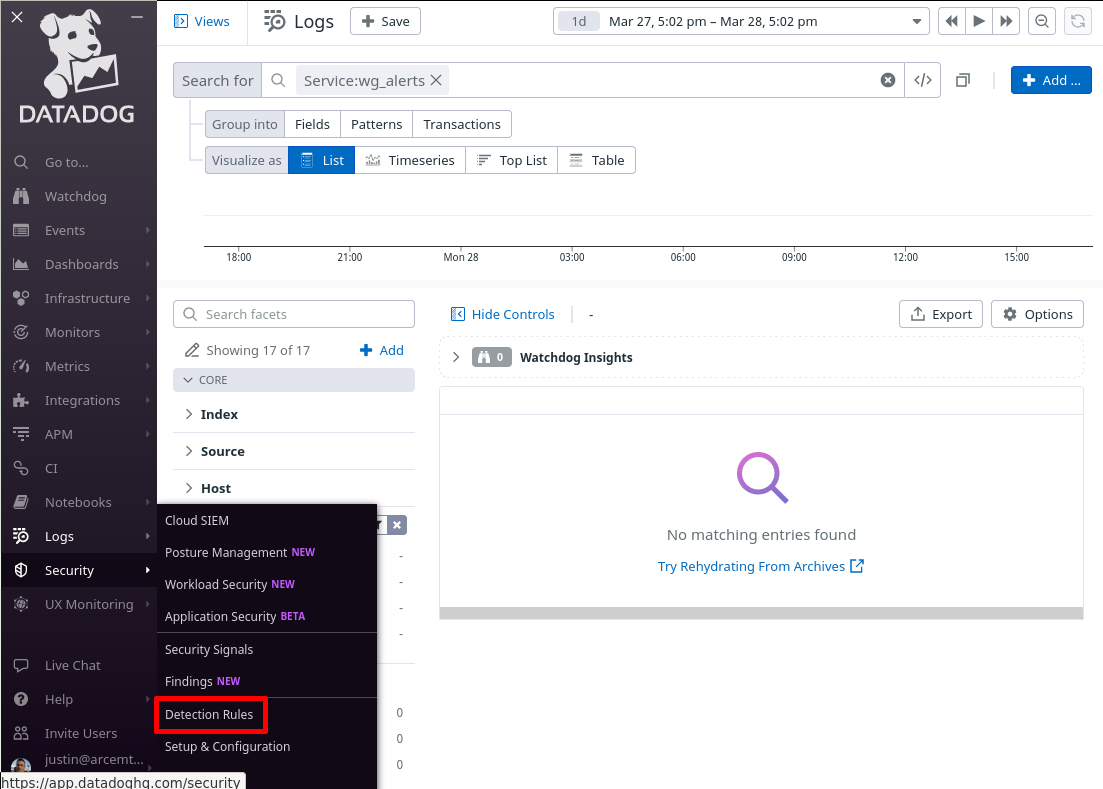Open Notebooks from the sidebar
The height and width of the screenshot is (789, 1103).
78,503
